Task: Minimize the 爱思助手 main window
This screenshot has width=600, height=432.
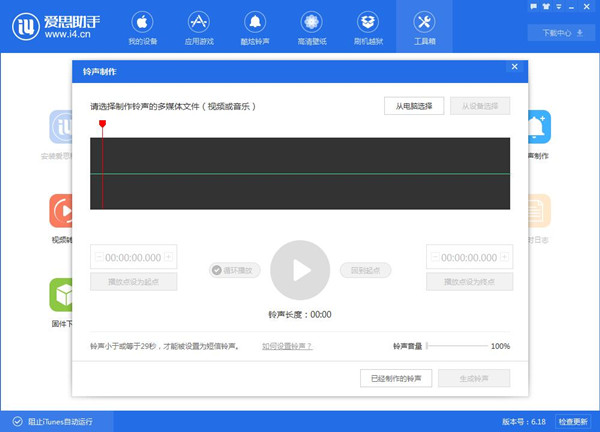Action: point(571,7)
